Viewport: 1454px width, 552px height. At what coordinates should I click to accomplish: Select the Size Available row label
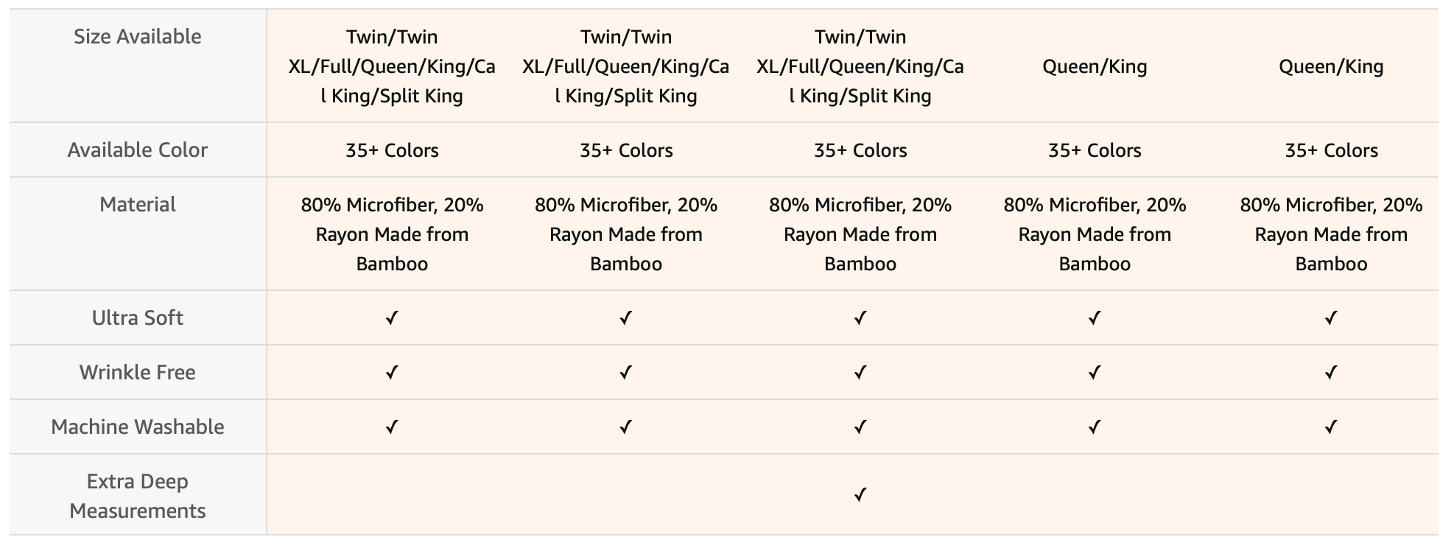point(138,37)
